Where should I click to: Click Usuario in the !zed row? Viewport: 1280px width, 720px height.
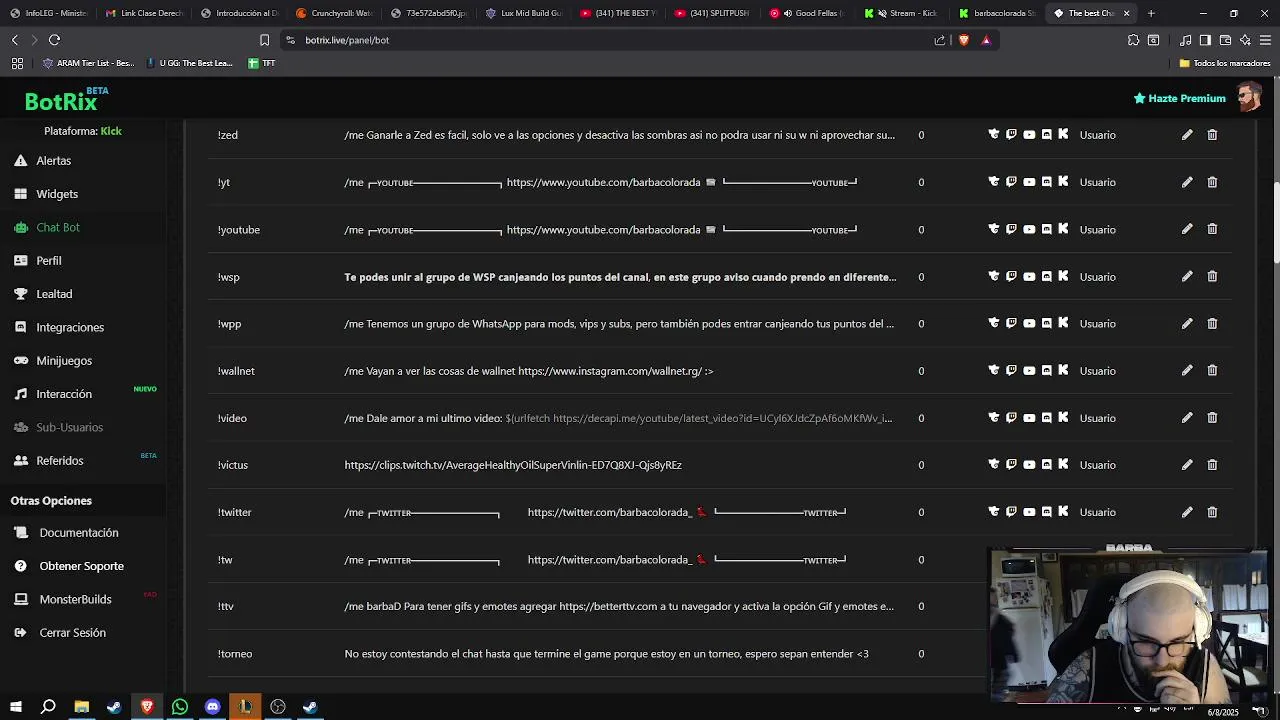point(1097,135)
